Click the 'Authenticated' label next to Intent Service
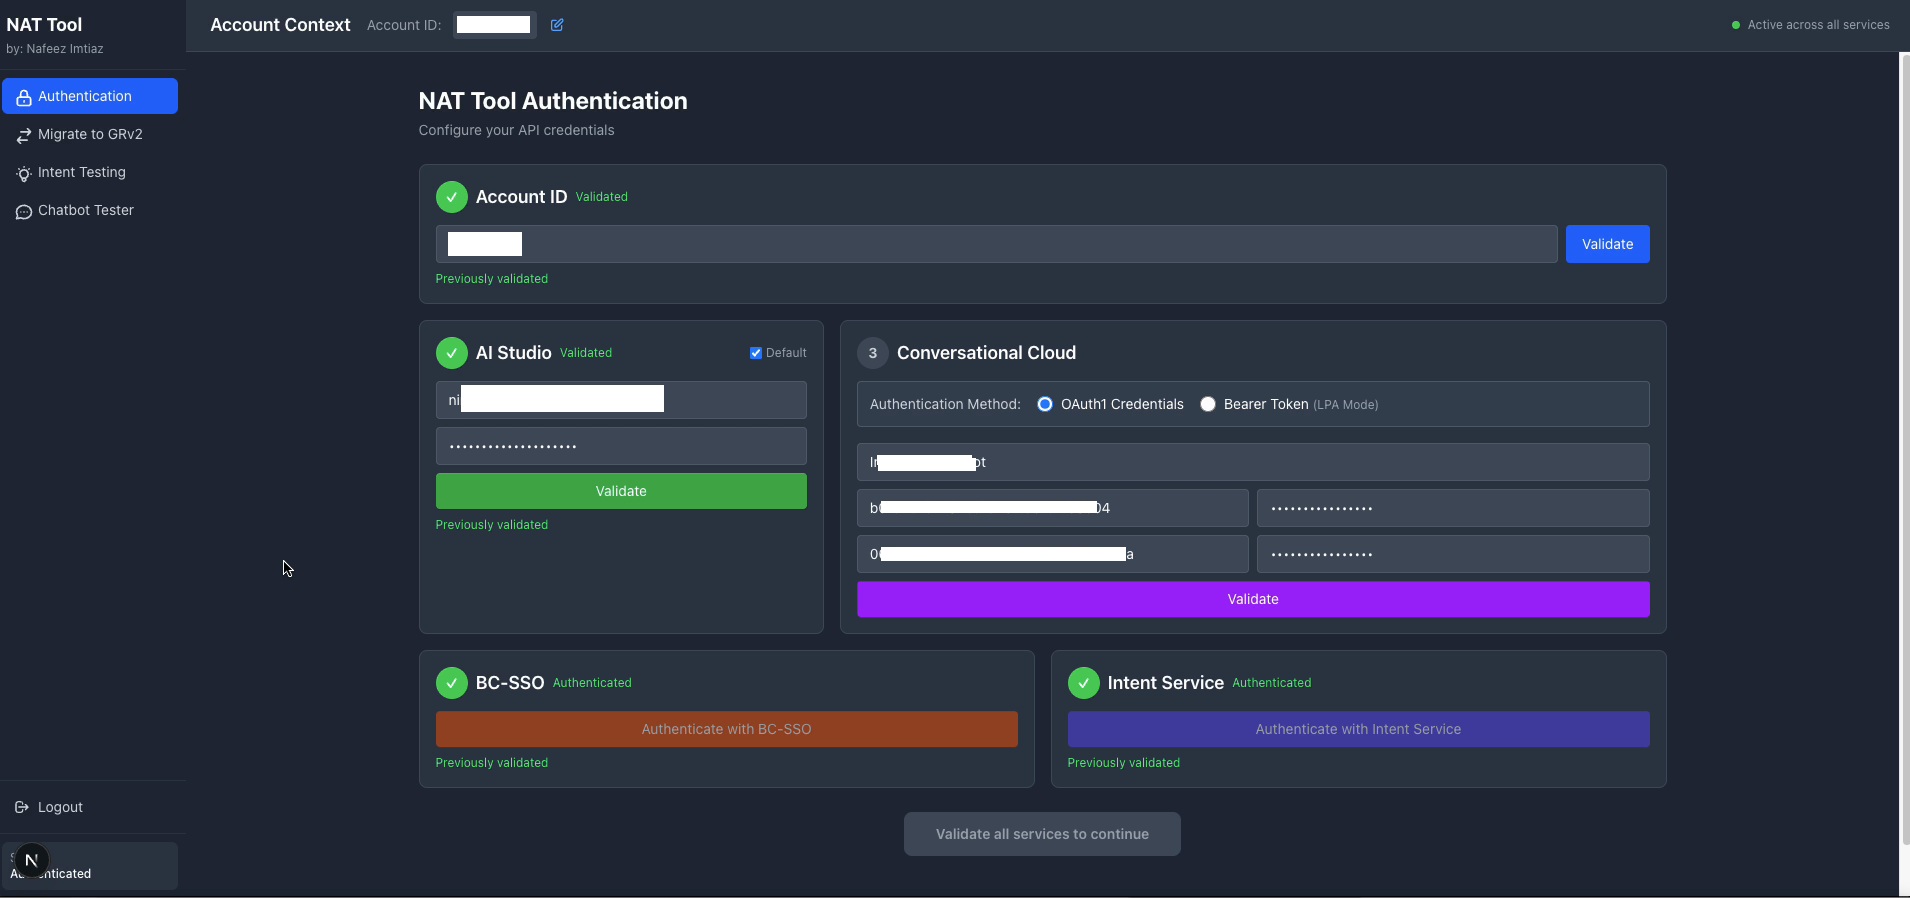Screen dimensions: 1910x898 pos(1272,683)
